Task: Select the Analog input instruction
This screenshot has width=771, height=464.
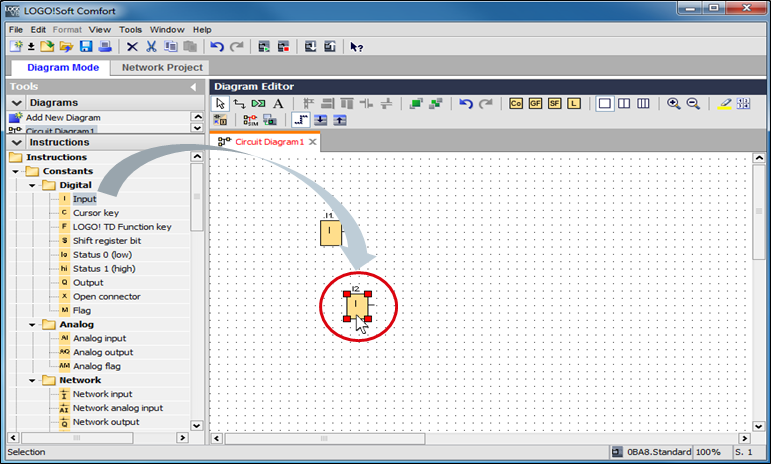Action: pos(99,338)
